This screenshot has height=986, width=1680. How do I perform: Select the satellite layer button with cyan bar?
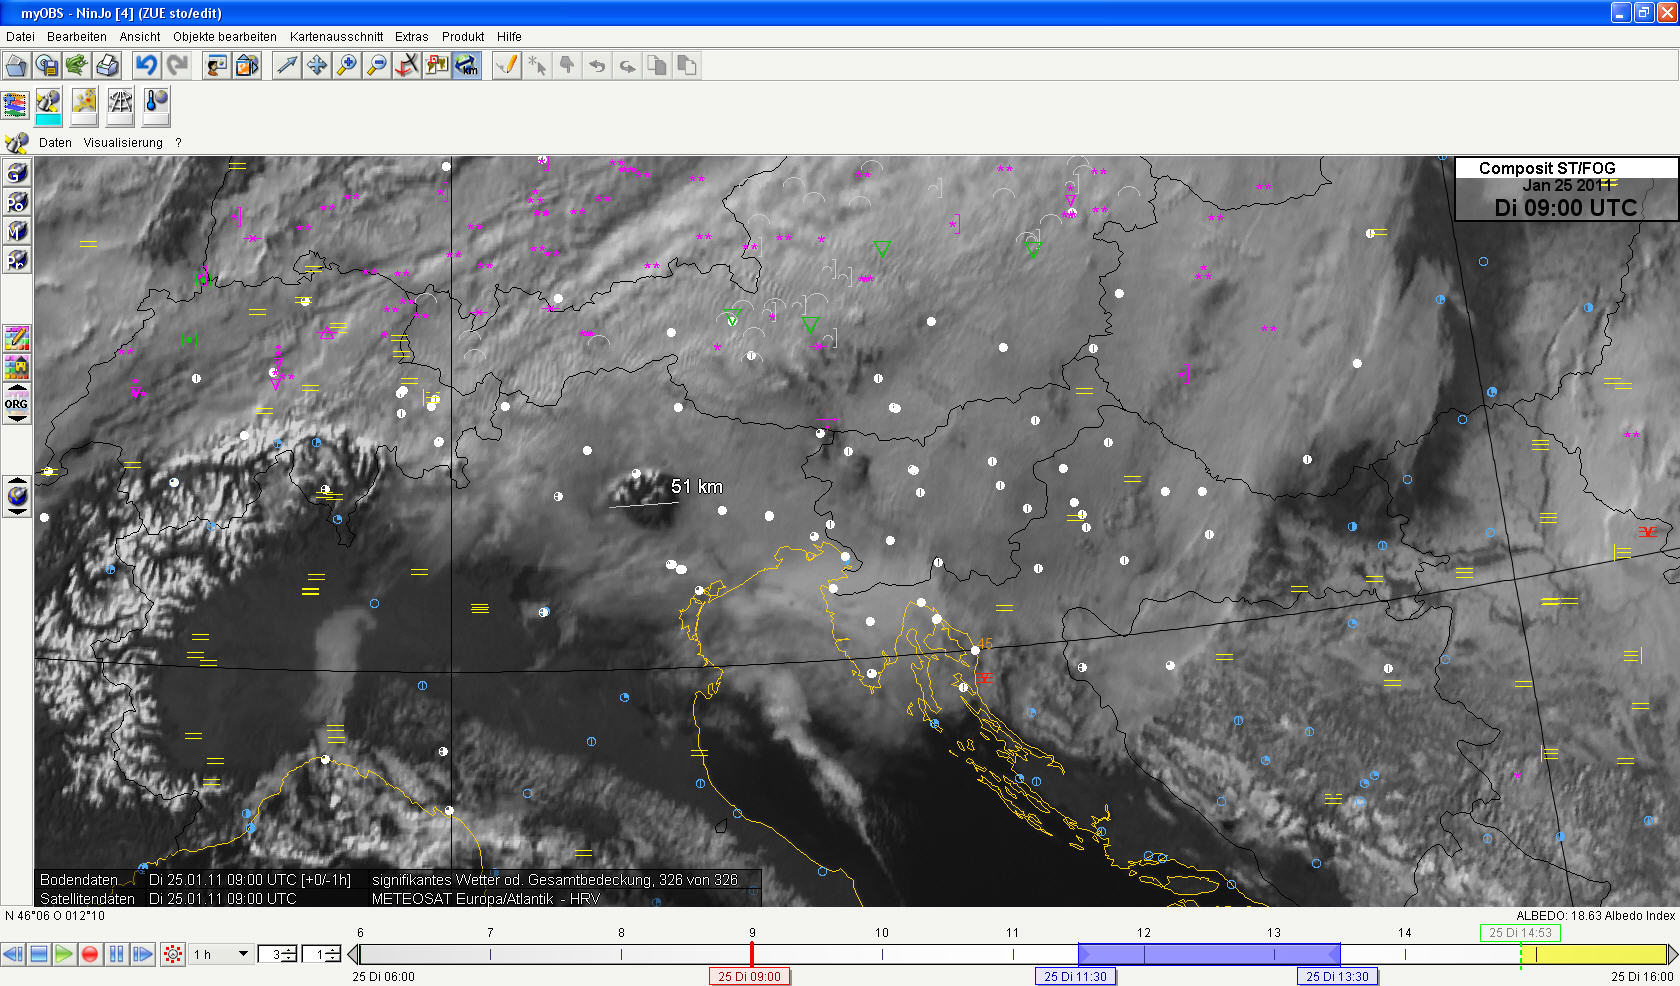pyautogui.click(x=48, y=106)
